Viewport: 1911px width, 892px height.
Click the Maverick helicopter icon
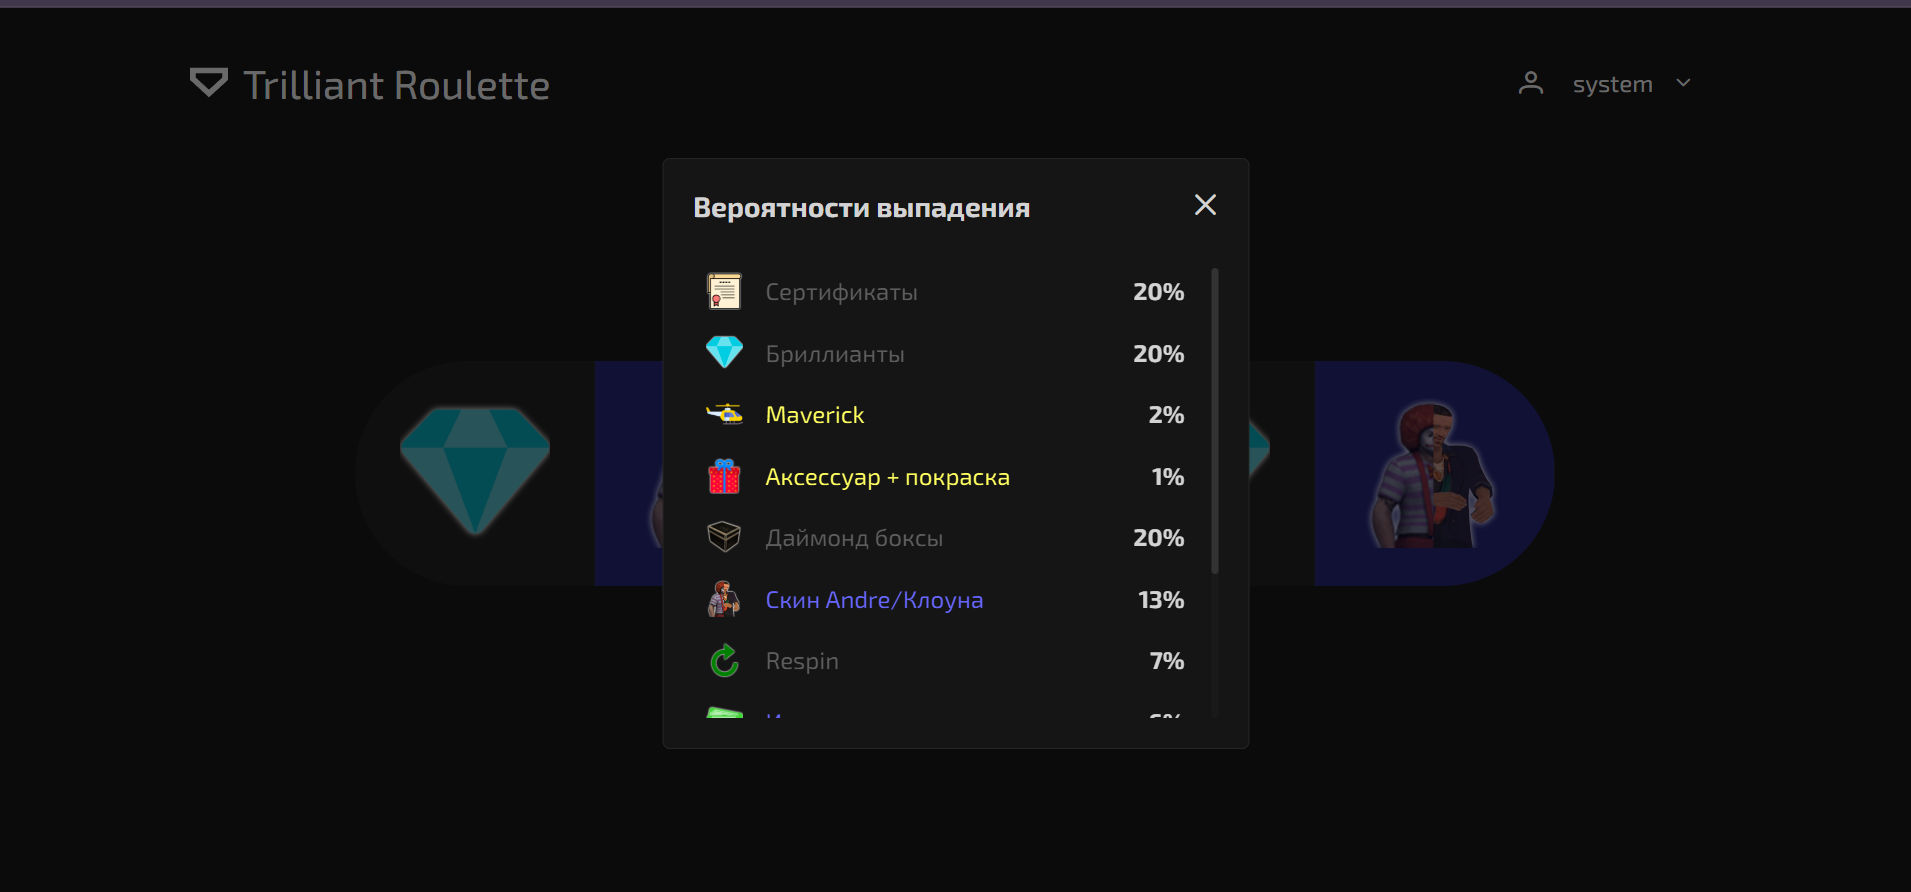(x=724, y=414)
